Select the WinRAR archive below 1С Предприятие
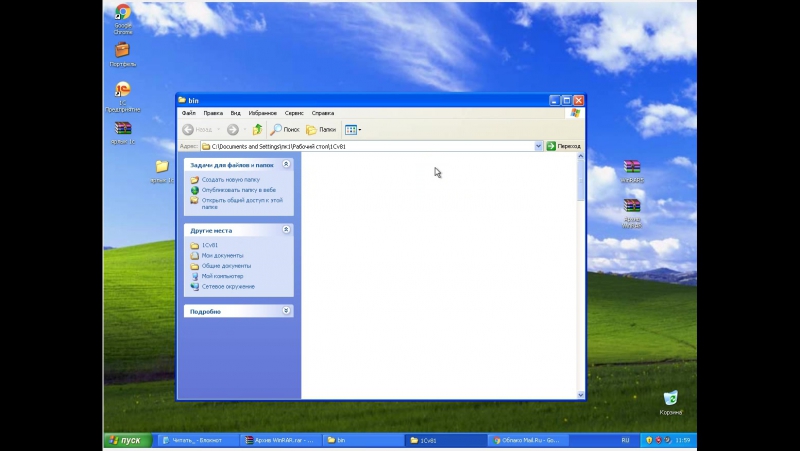 tap(122, 133)
